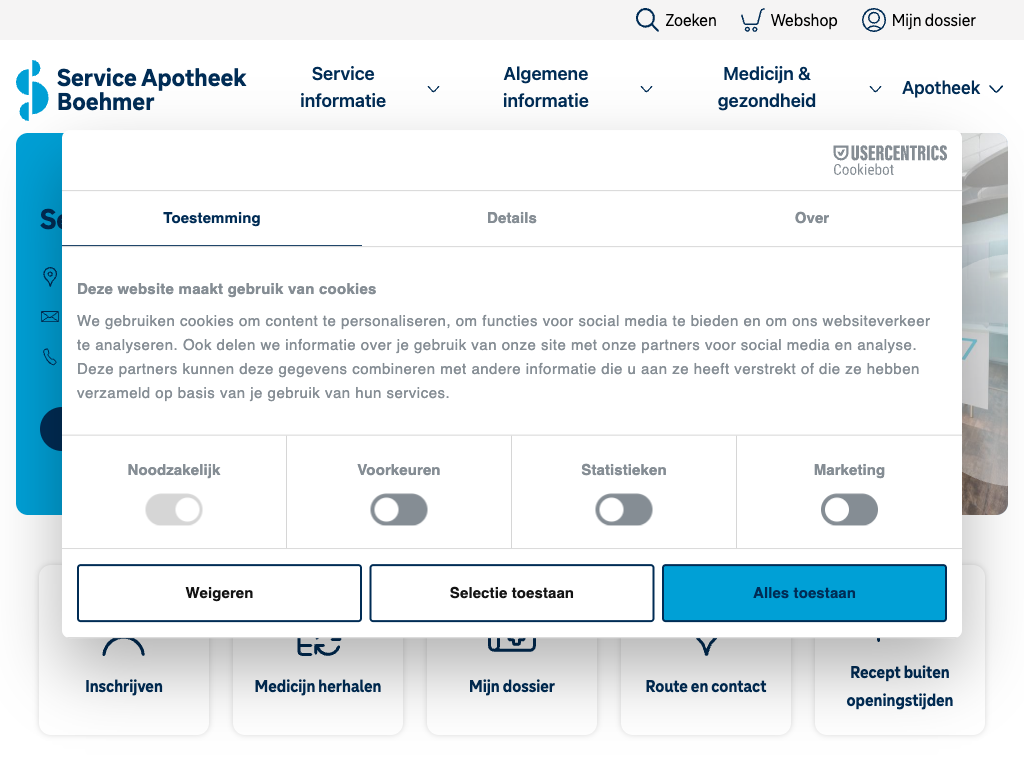Switch on Marketing cookies toggle
Image resolution: width=1024 pixels, height=768 pixels.
(x=849, y=510)
